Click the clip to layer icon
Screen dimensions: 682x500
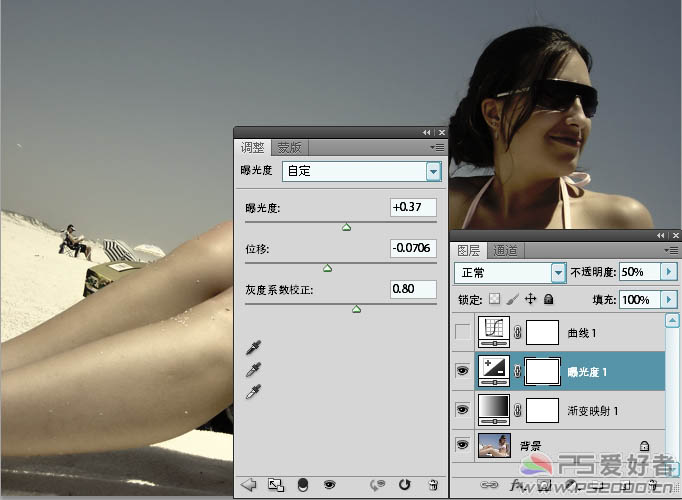tap(276, 485)
